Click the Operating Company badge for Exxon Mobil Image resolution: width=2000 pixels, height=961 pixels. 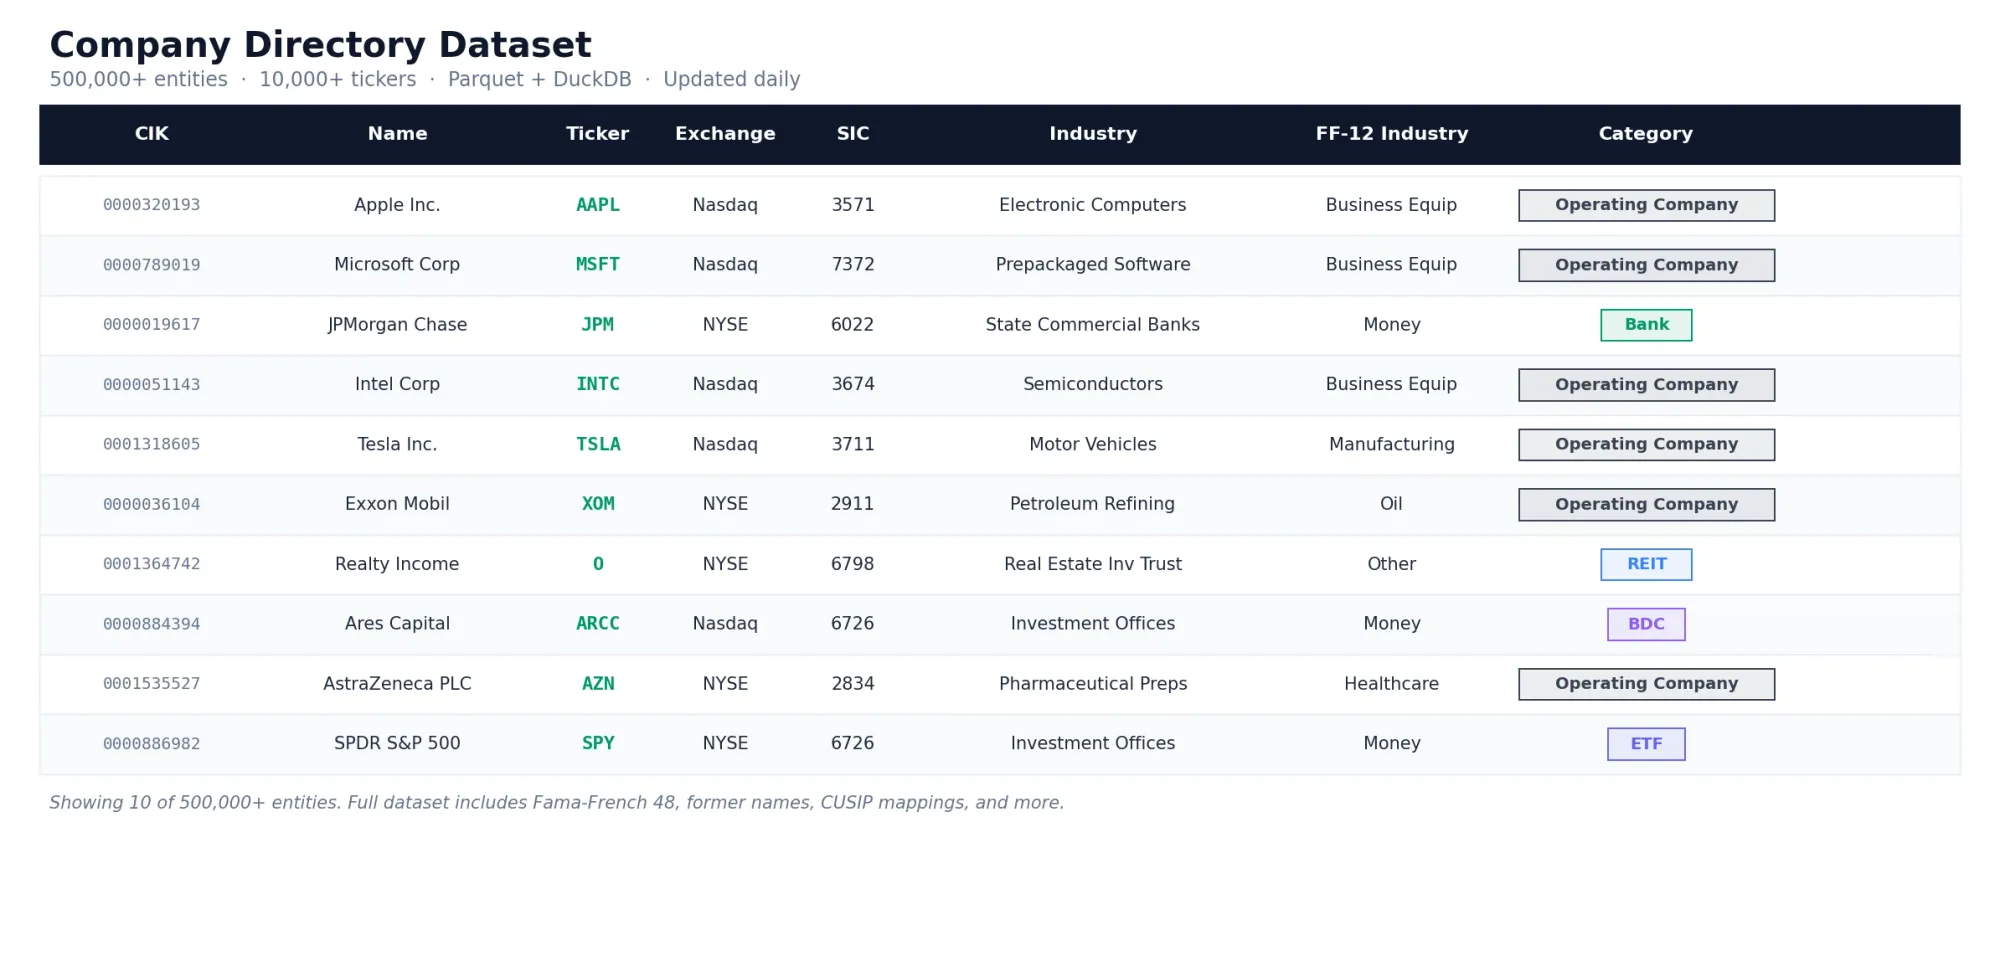point(1646,504)
